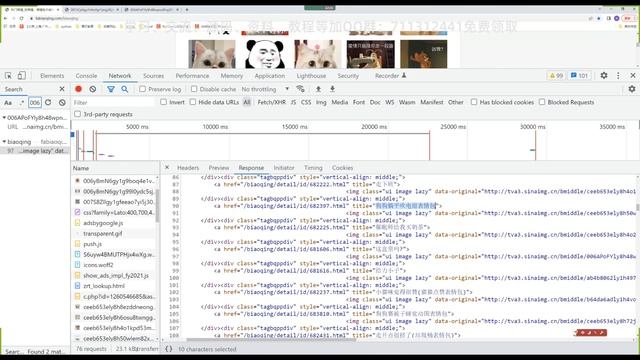Viewport: 640px width, 360px height.
Task: Check the Invert filter checkbox
Action: tap(163, 102)
